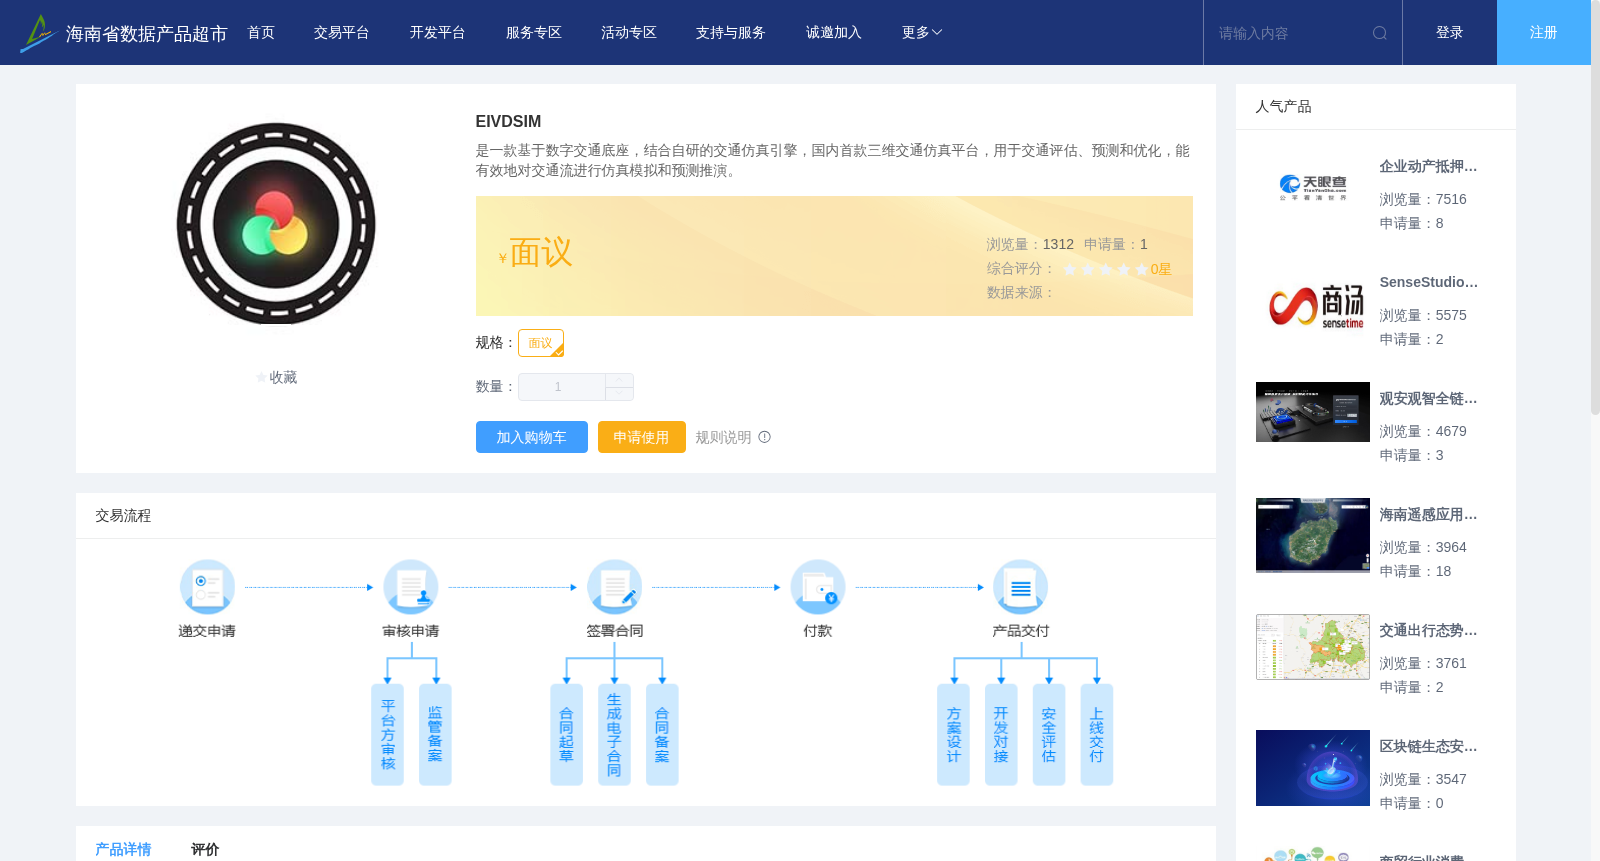Open 开发平台 navigation item
This screenshot has height=861, width=1600.
coord(437,33)
